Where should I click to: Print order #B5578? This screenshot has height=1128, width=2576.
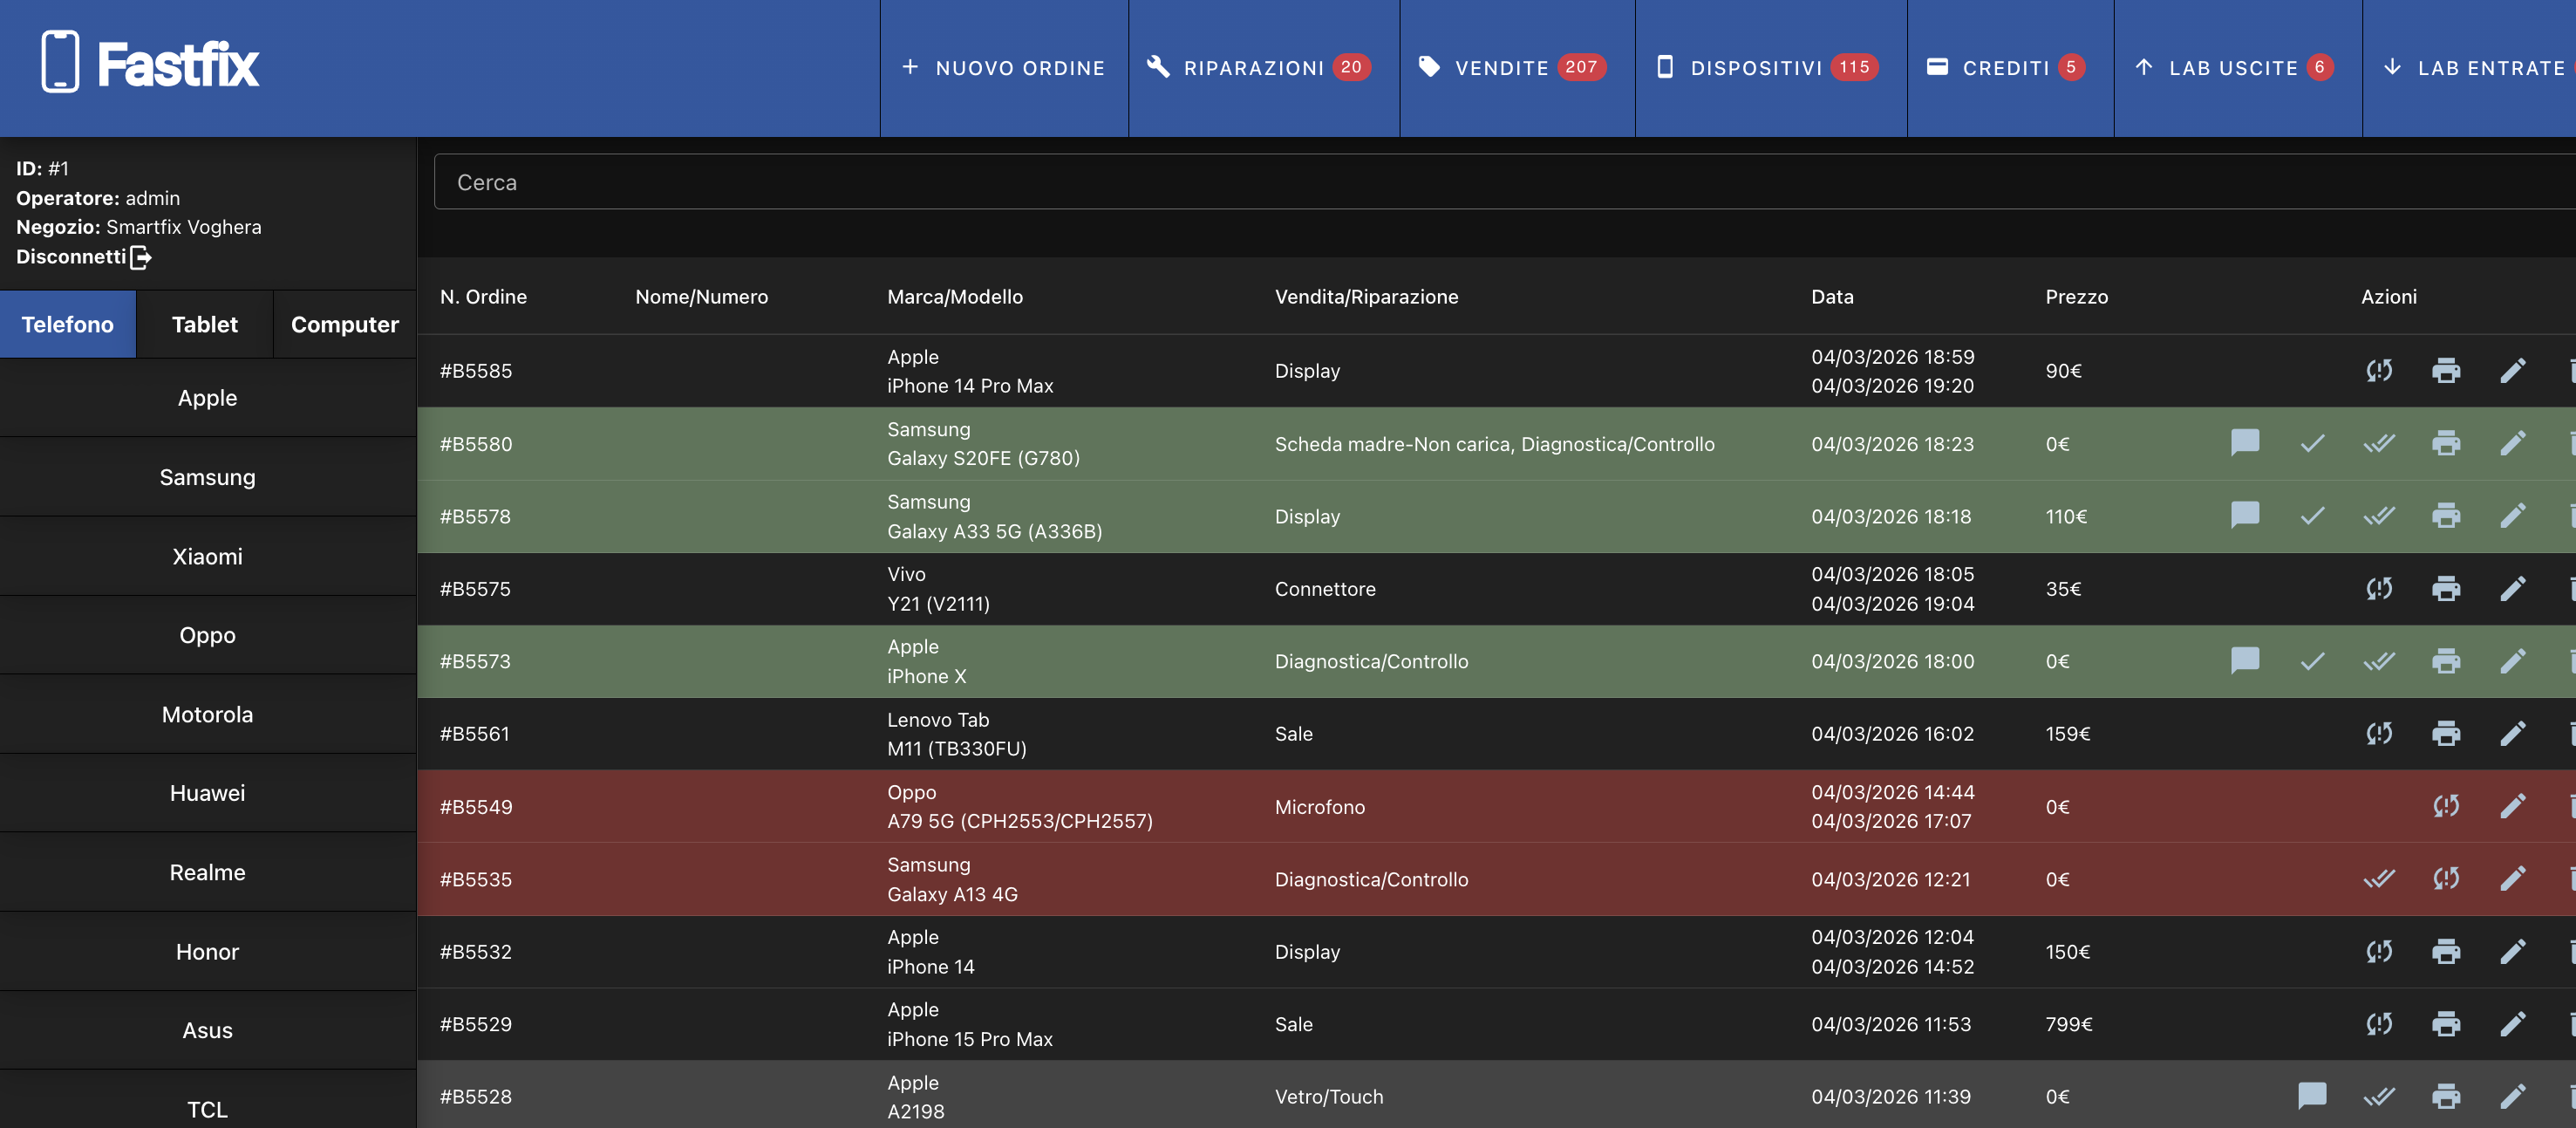pos(2445,516)
